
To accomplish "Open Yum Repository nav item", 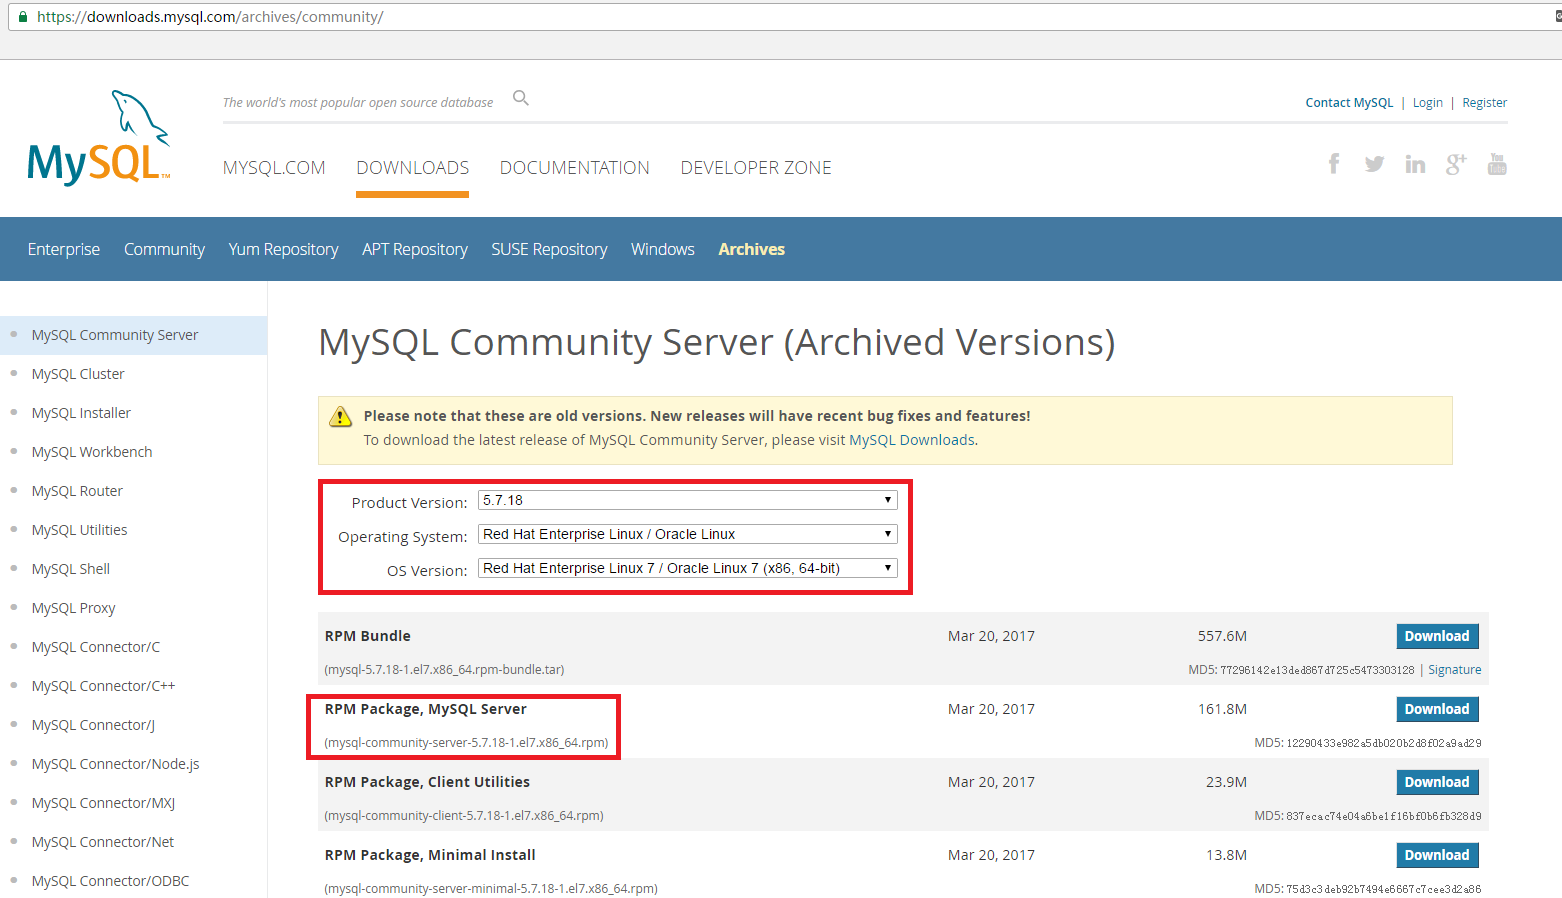I will point(283,249).
